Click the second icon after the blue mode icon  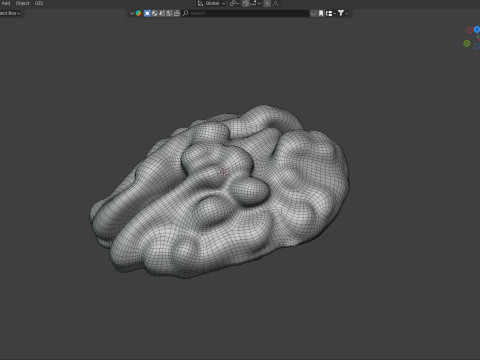tap(162, 13)
